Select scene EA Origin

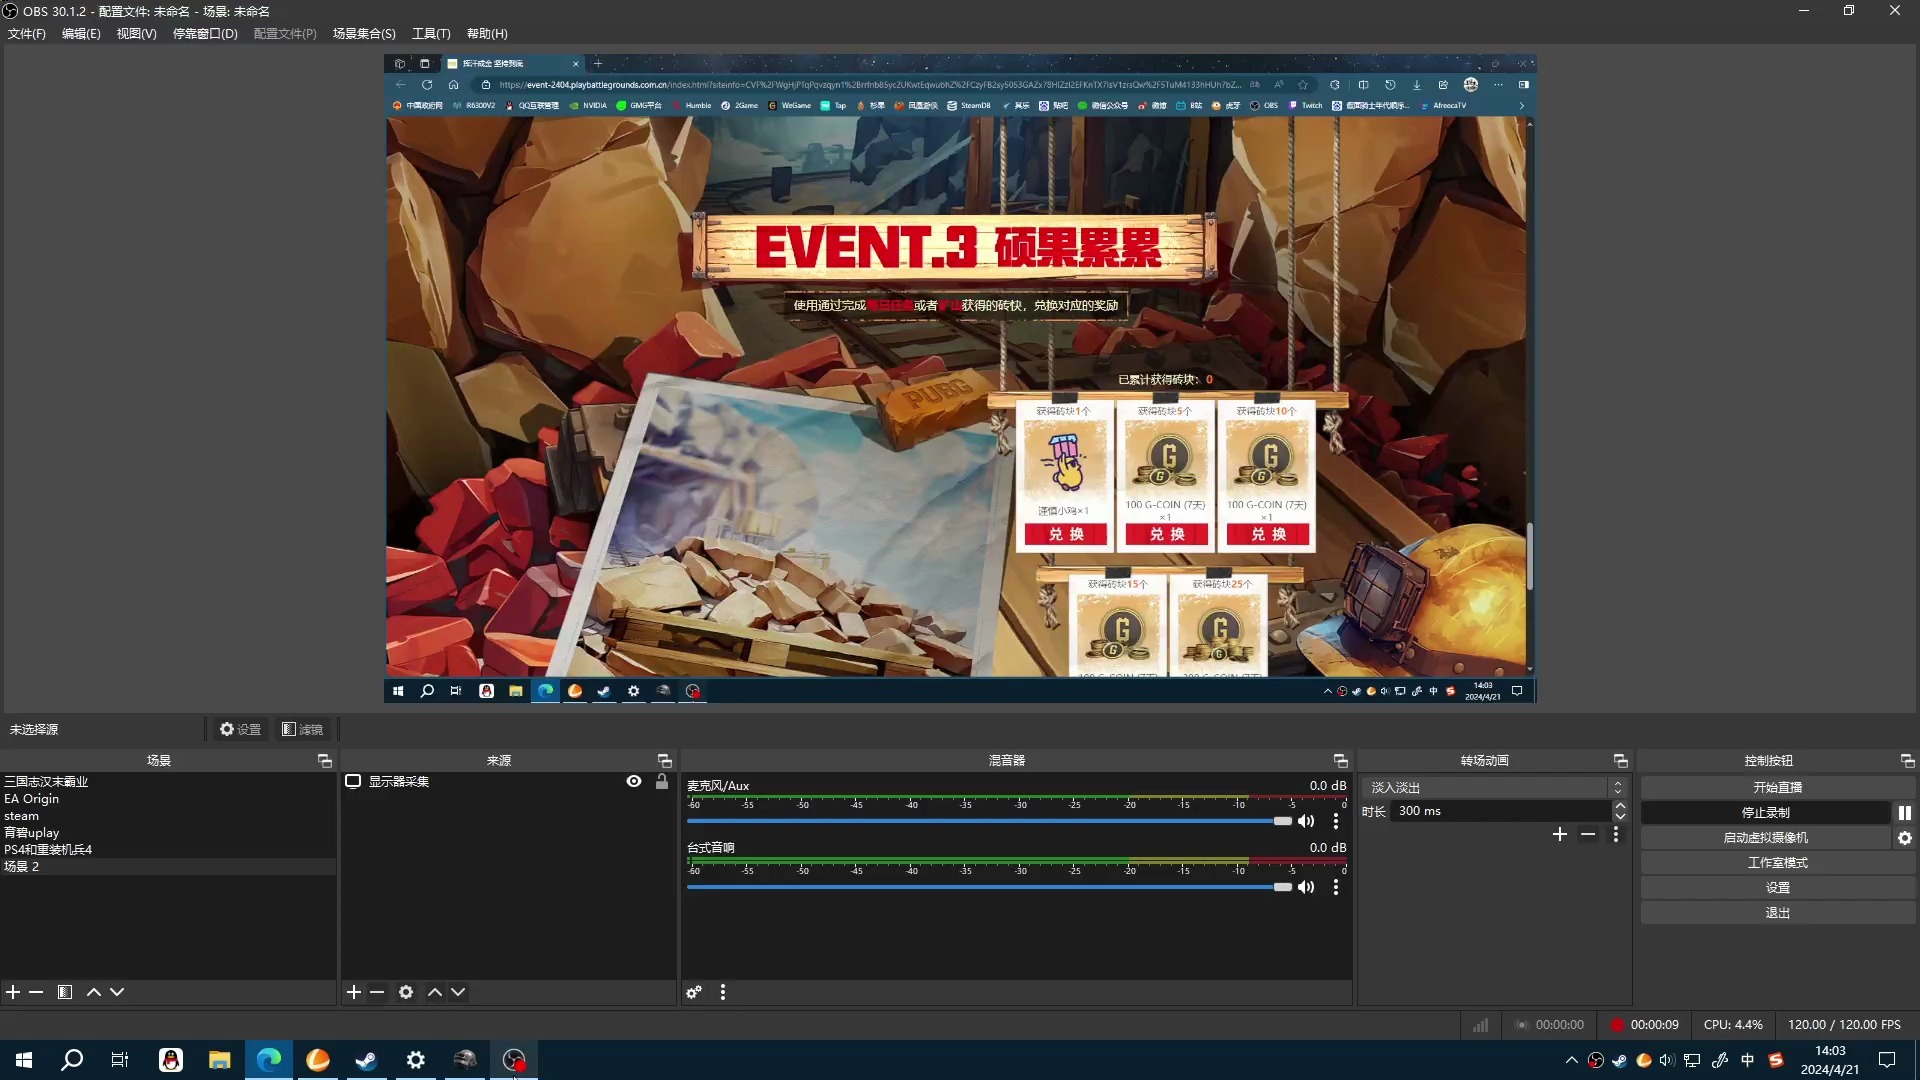click(x=168, y=799)
